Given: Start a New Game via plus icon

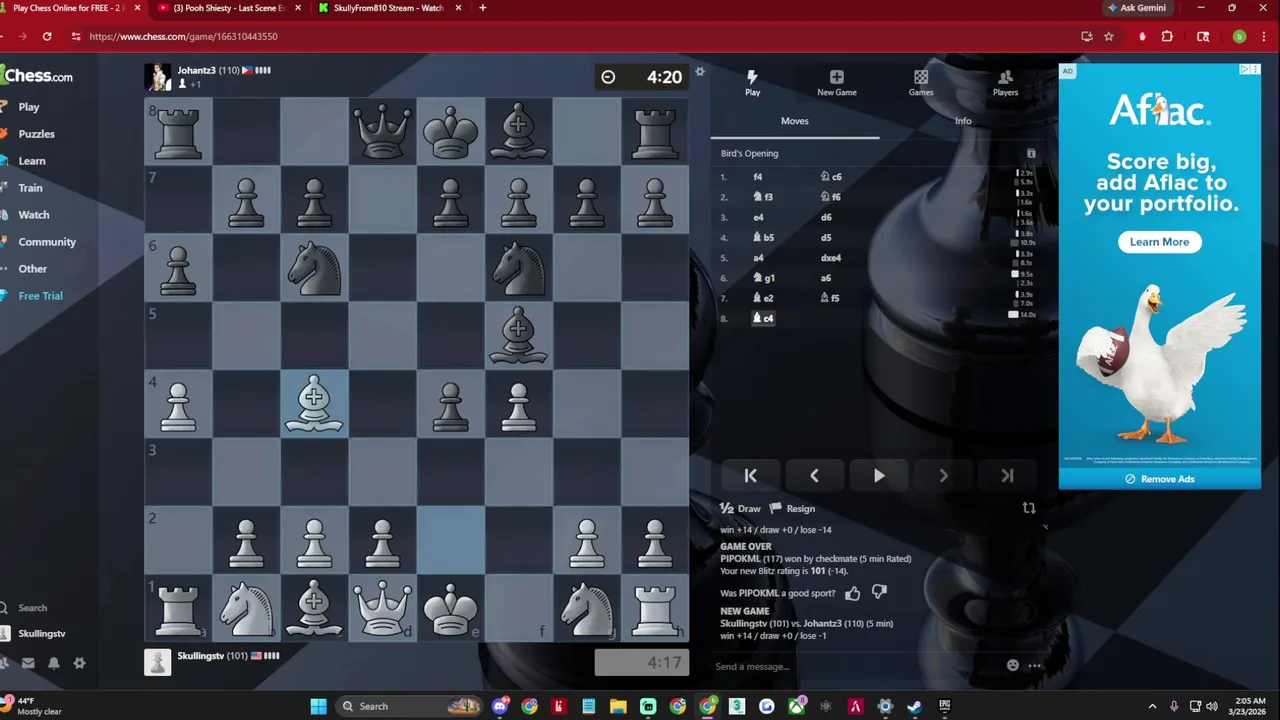Looking at the screenshot, I should point(836,83).
